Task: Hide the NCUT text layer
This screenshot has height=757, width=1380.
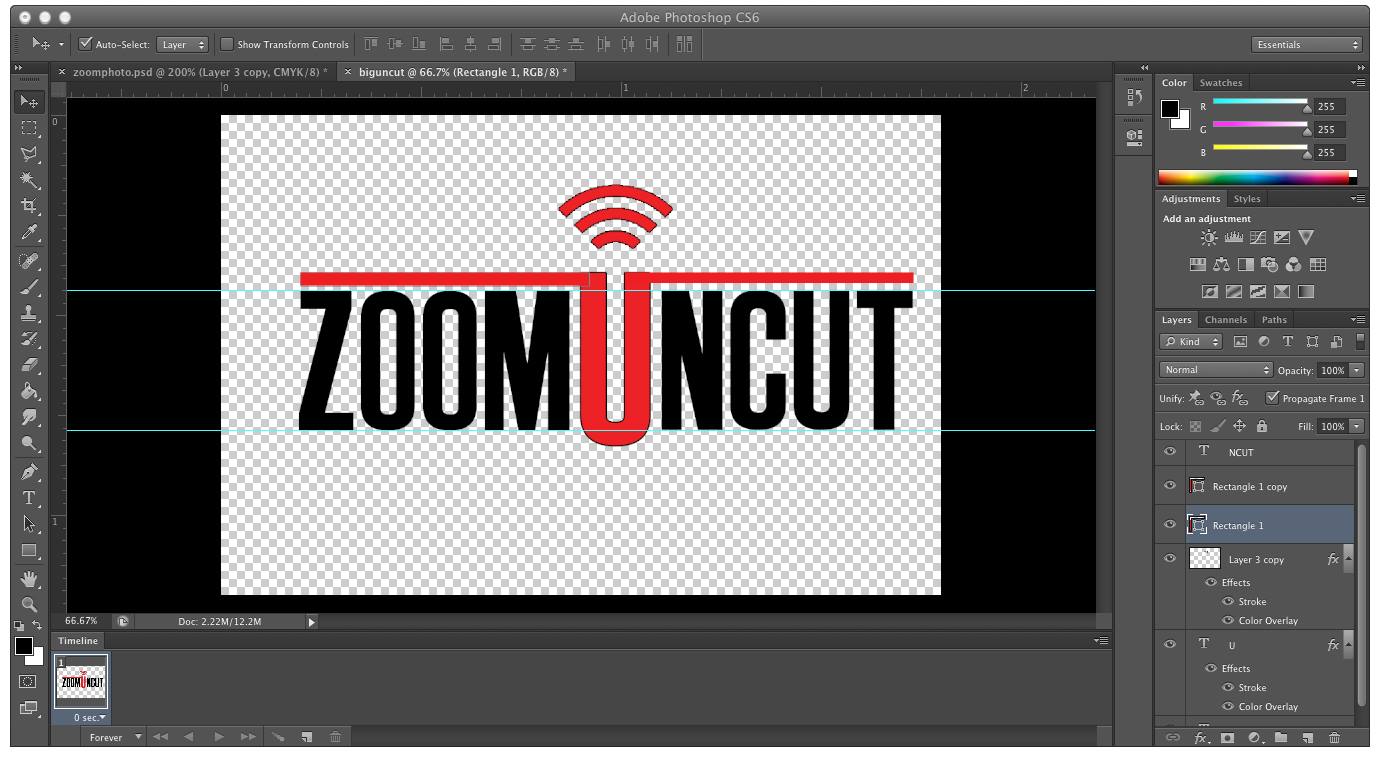Action: click(x=1170, y=452)
